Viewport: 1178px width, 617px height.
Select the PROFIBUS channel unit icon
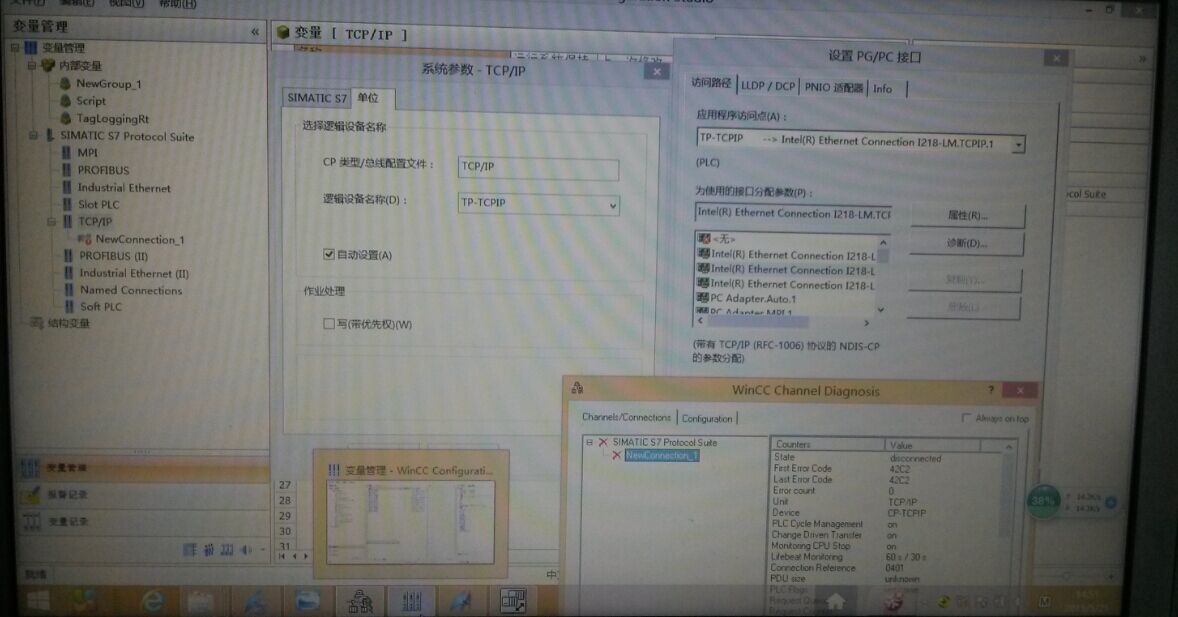pyautogui.click(x=67, y=170)
